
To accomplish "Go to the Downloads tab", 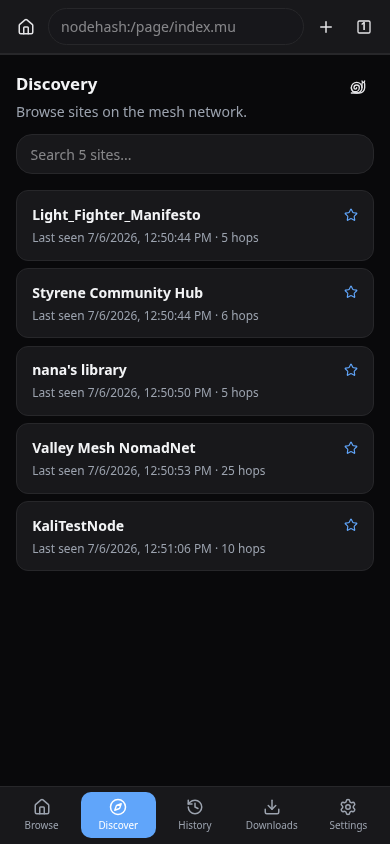I will pos(272,815).
